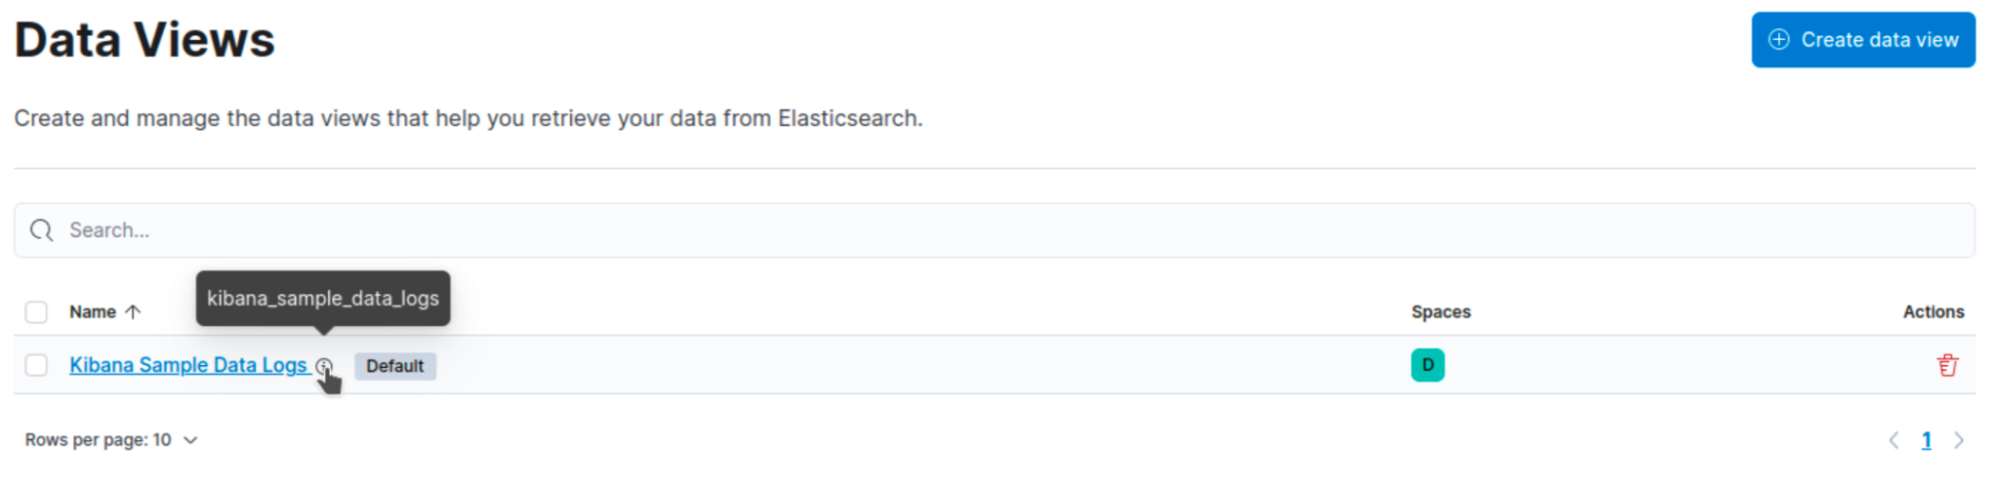
Task: Click the kibana_sample_data_logs tooltip
Action: click(323, 298)
